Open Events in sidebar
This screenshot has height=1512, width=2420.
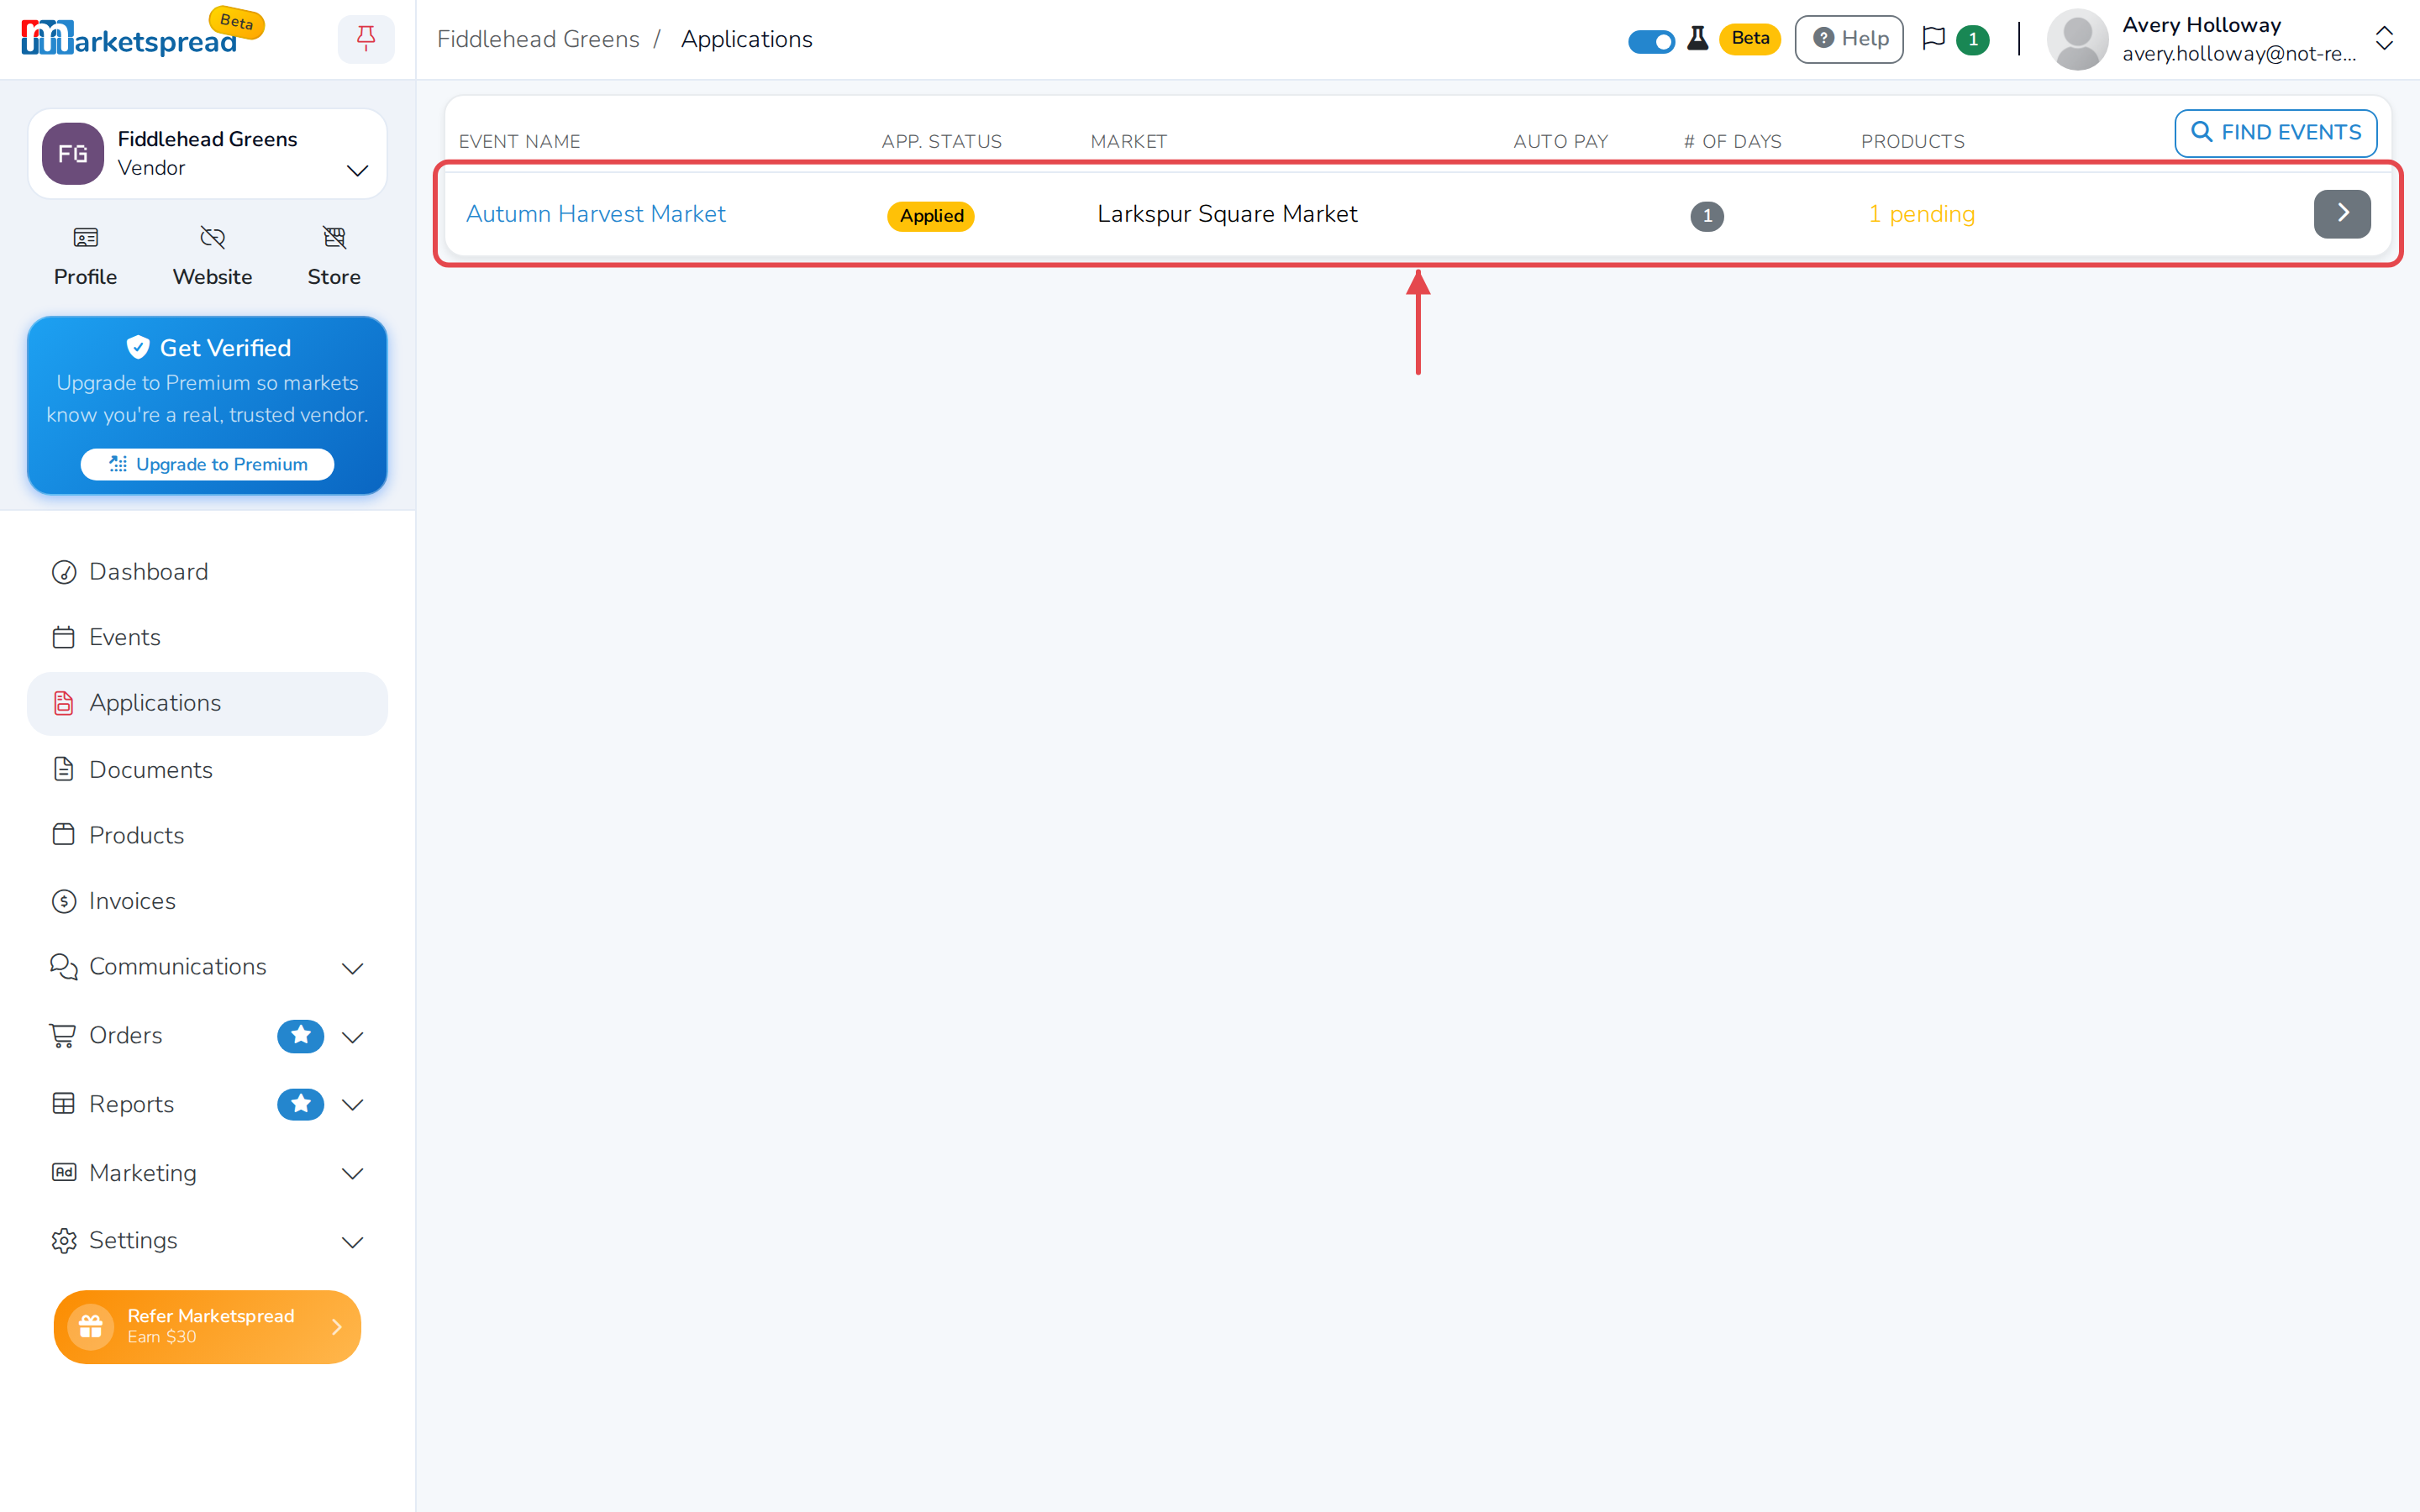tap(207, 637)
